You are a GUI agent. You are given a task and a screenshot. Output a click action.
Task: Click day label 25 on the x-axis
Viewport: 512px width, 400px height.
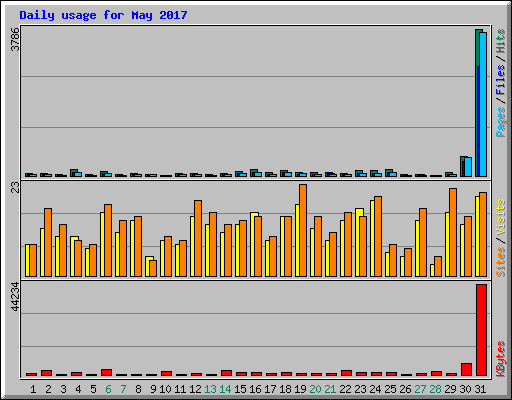tap(390, 389)
